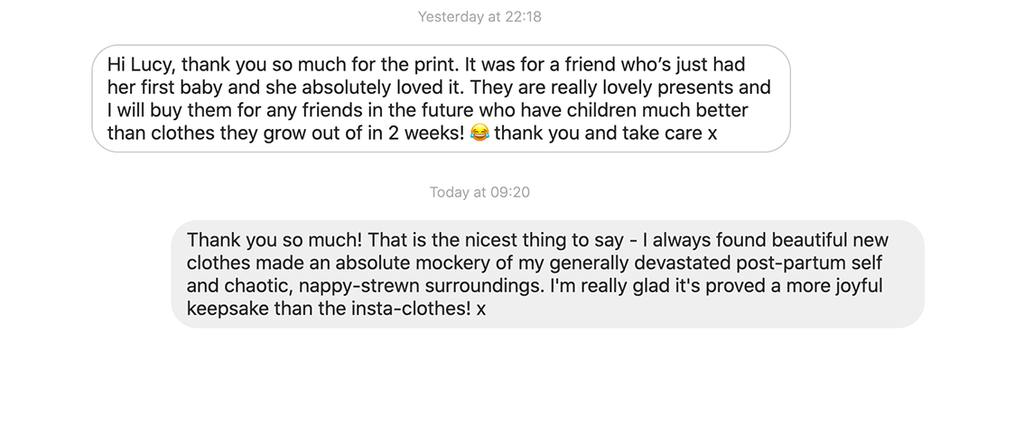This screenshot has height=443, width=1024.
Task: Click the "Yesterday at 22:18" timestamp
Action: [479, 16]
